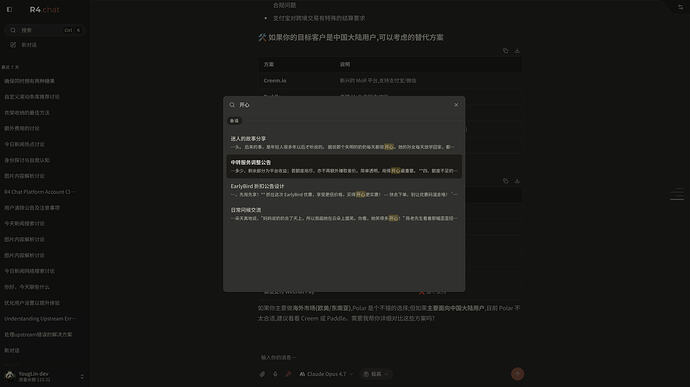Open the Claude Opus model selector
The height and width of the screenshot is (387, 690).
[326, 374]
